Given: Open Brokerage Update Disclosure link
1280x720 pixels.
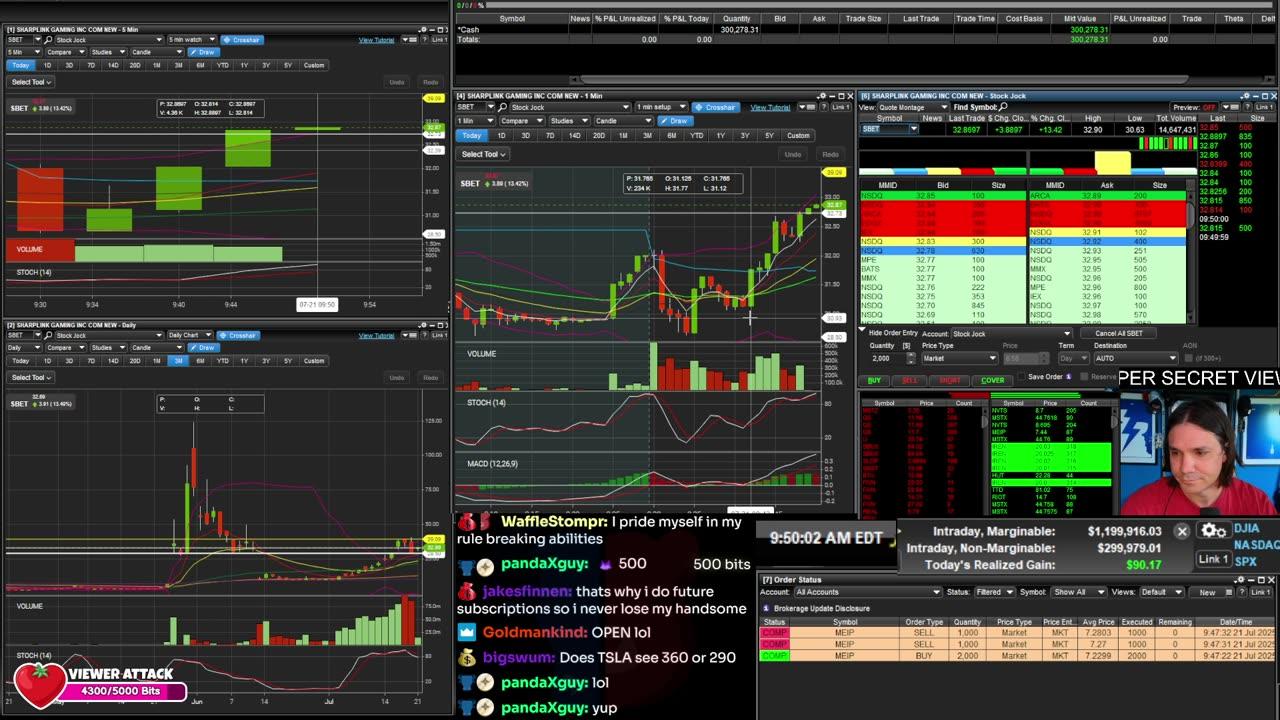Looking at the screenshot, I should (x=824, y=608).
